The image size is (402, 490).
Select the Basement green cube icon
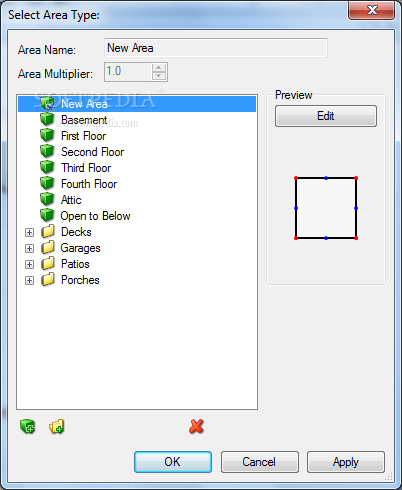coord(47,119)
